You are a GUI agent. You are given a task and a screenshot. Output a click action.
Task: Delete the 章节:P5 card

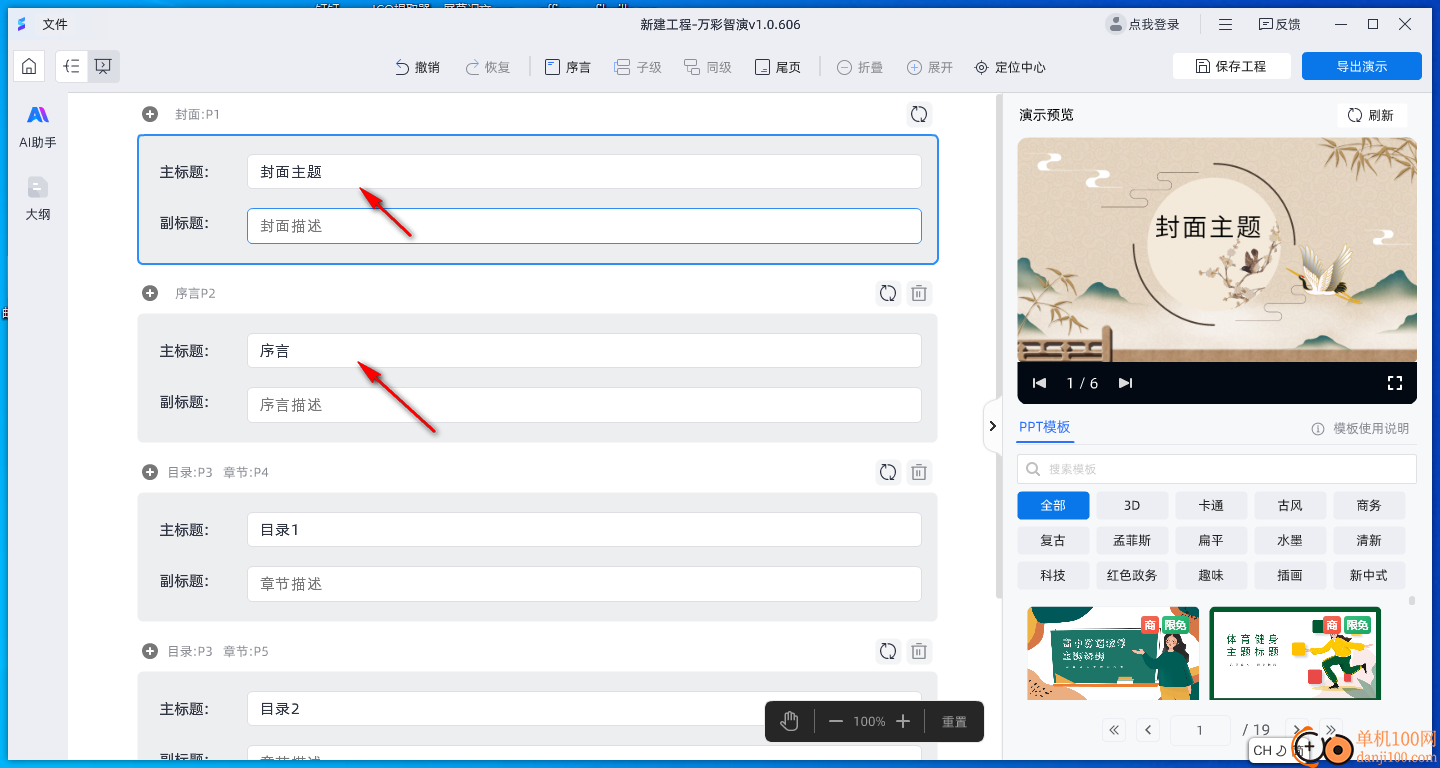tap(919, 651)
